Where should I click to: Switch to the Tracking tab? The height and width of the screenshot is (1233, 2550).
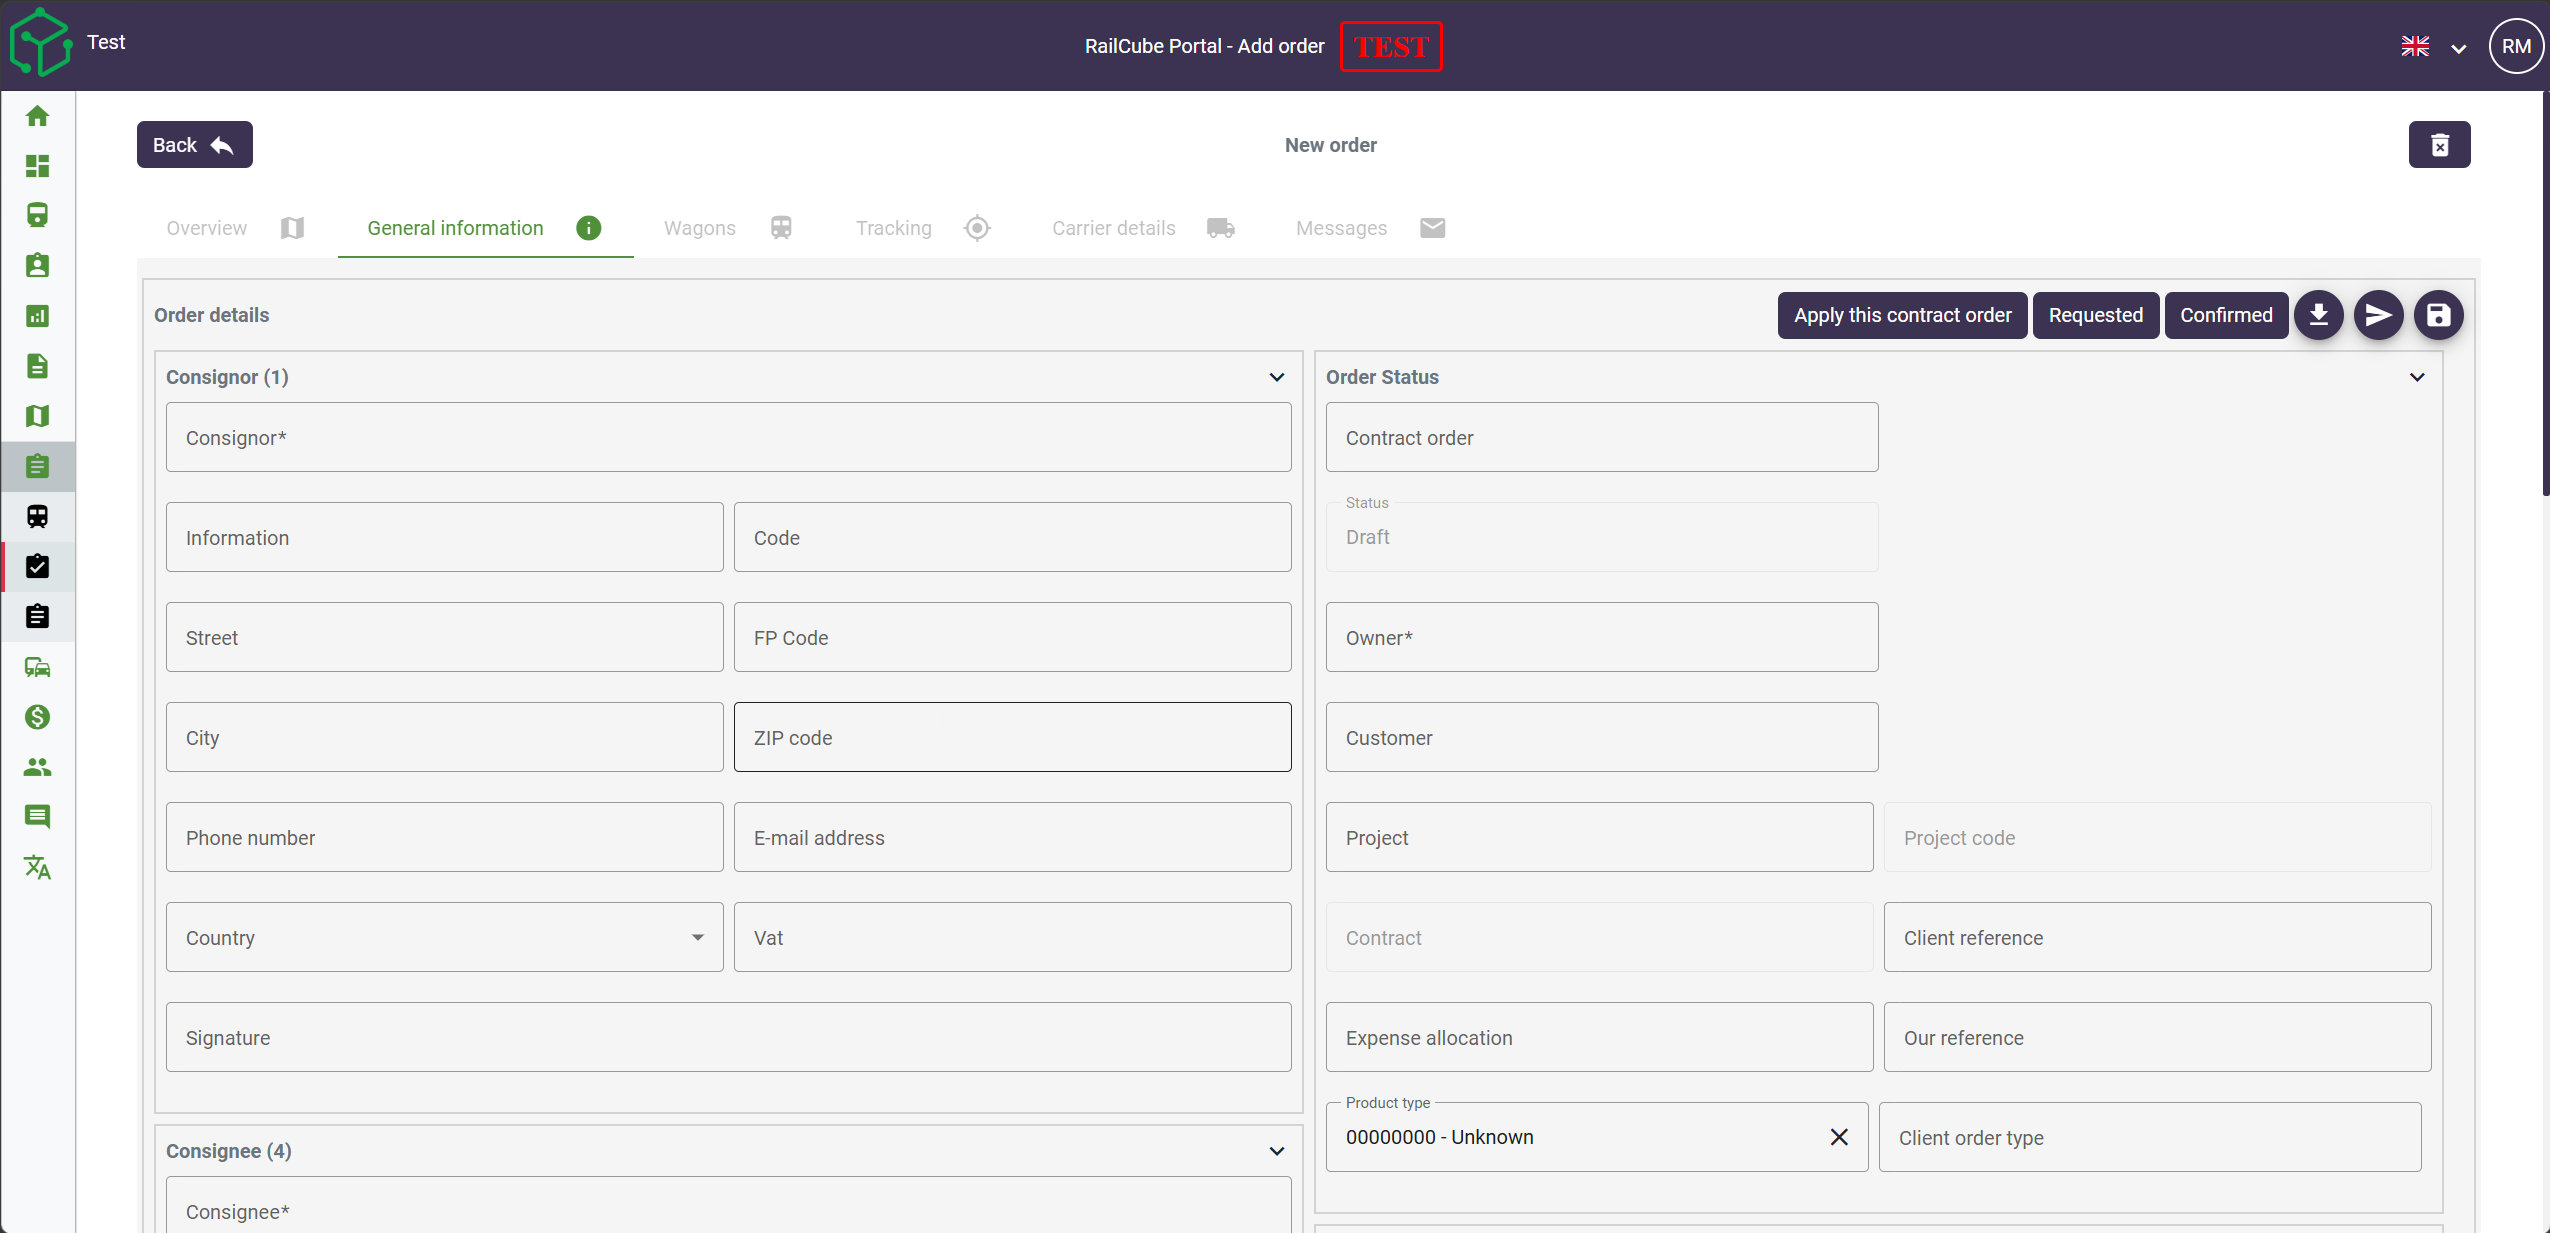[923, 228]
